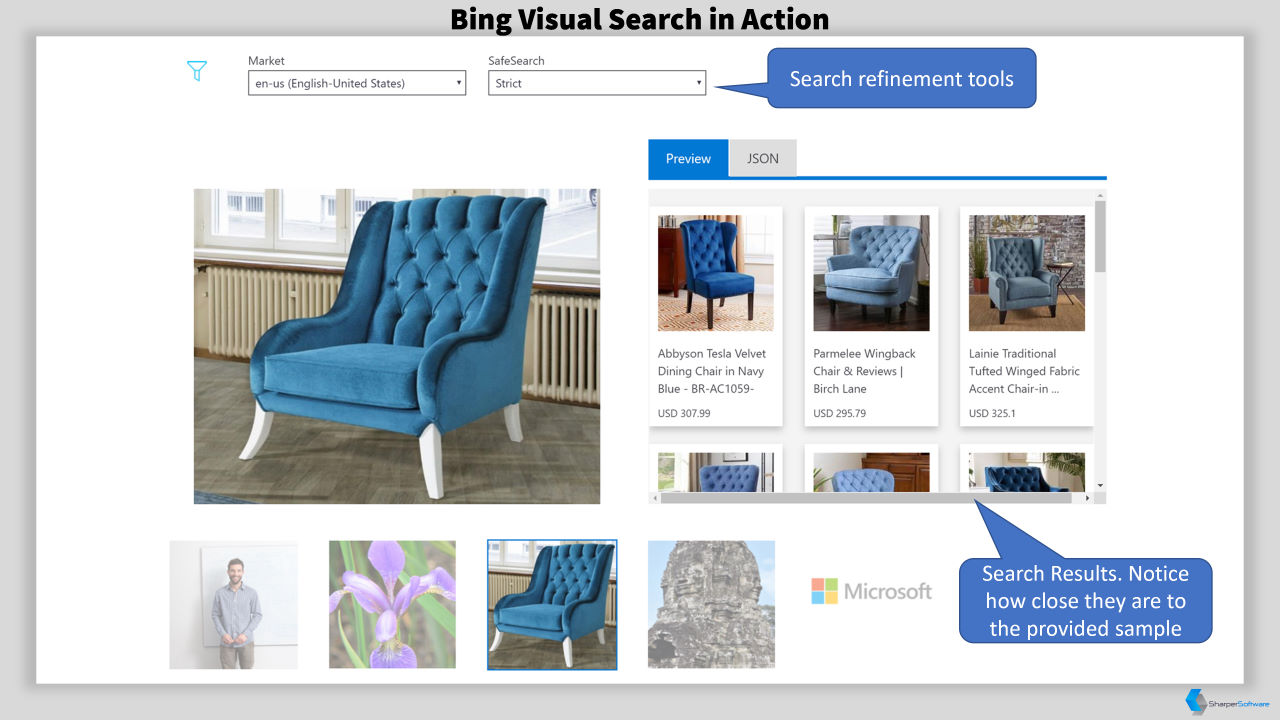Switch to the JSON tab
The height and width of the screenshot is (720, 1280).
click(x=763, y=158)
